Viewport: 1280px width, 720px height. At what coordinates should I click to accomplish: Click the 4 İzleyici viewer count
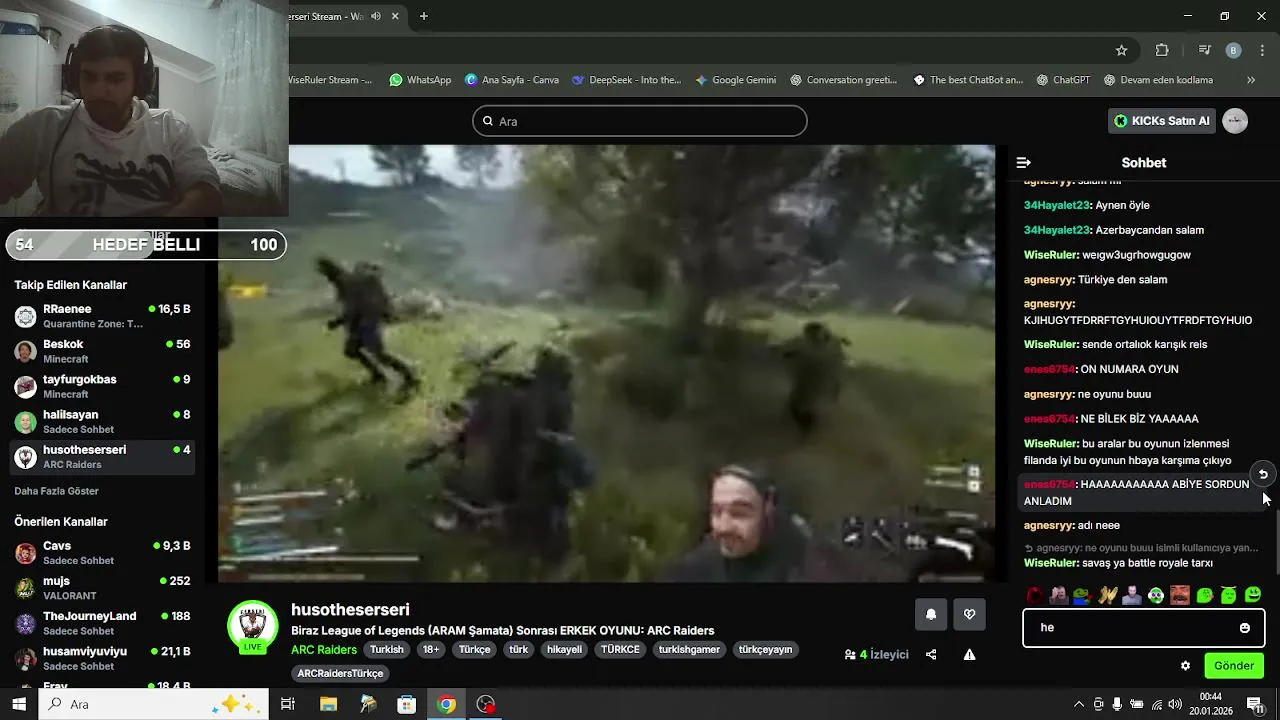[x=877, y=655]
